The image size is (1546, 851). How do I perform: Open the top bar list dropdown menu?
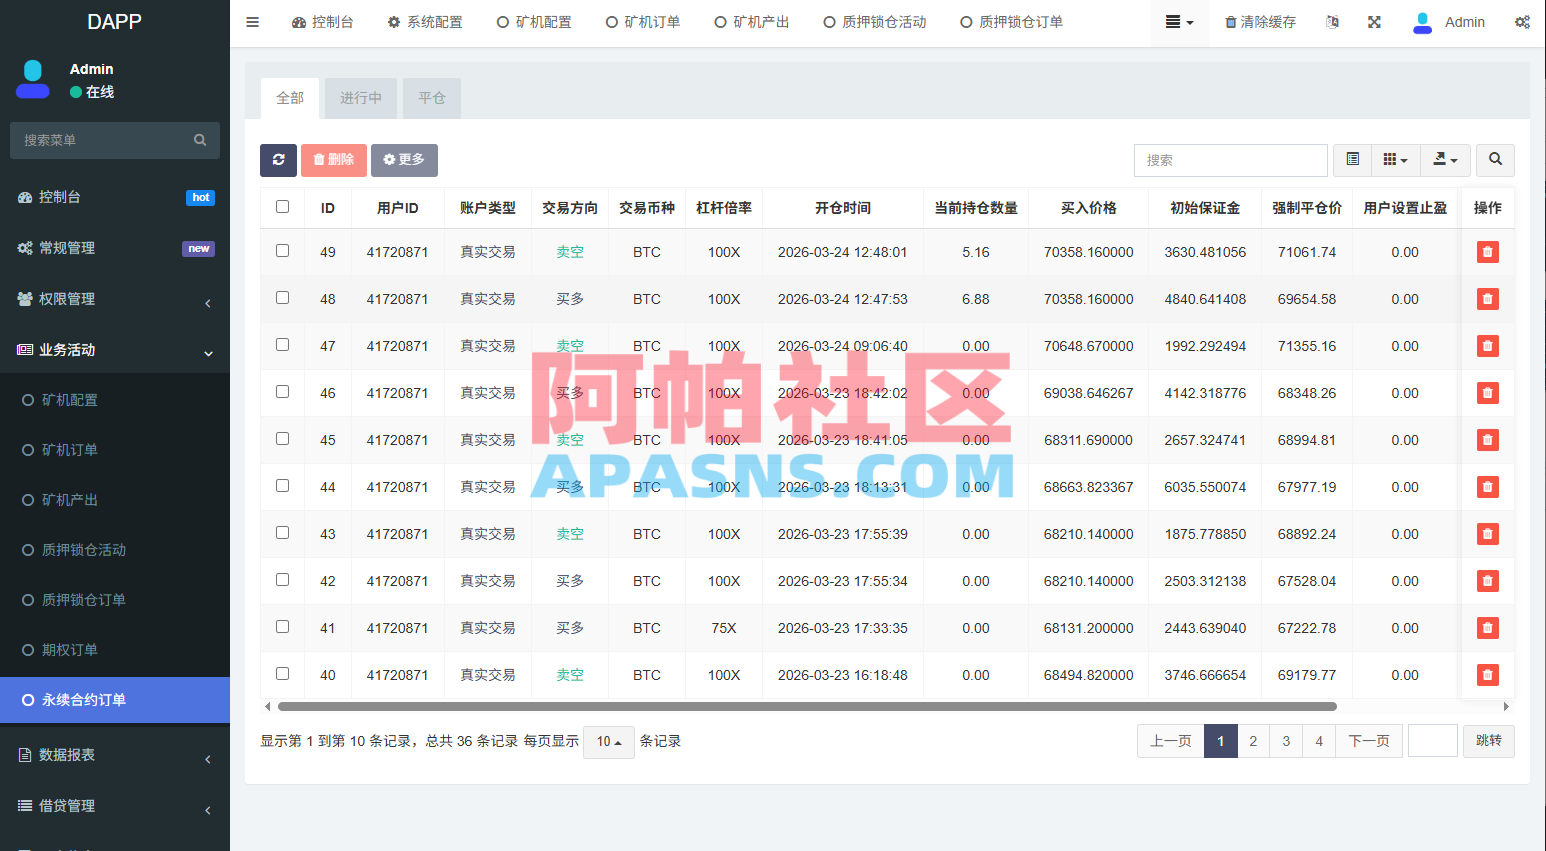(x=1179, y=22)
